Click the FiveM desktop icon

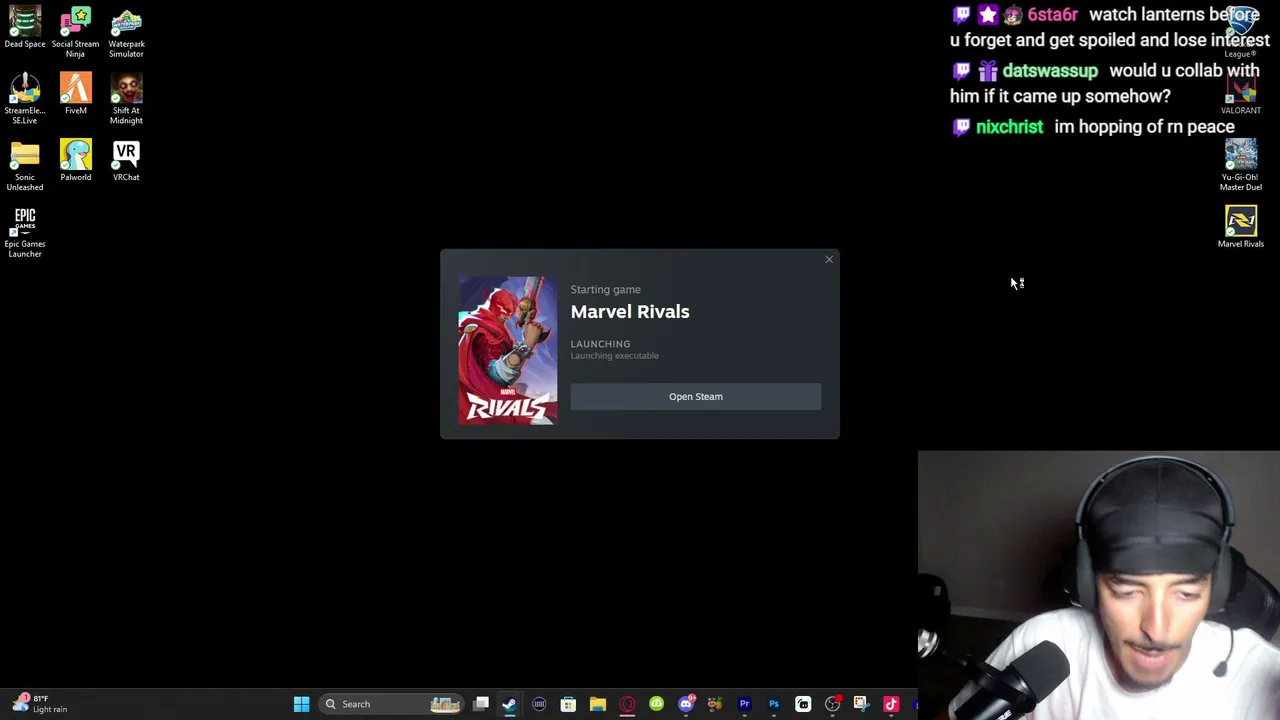(75, 93)
